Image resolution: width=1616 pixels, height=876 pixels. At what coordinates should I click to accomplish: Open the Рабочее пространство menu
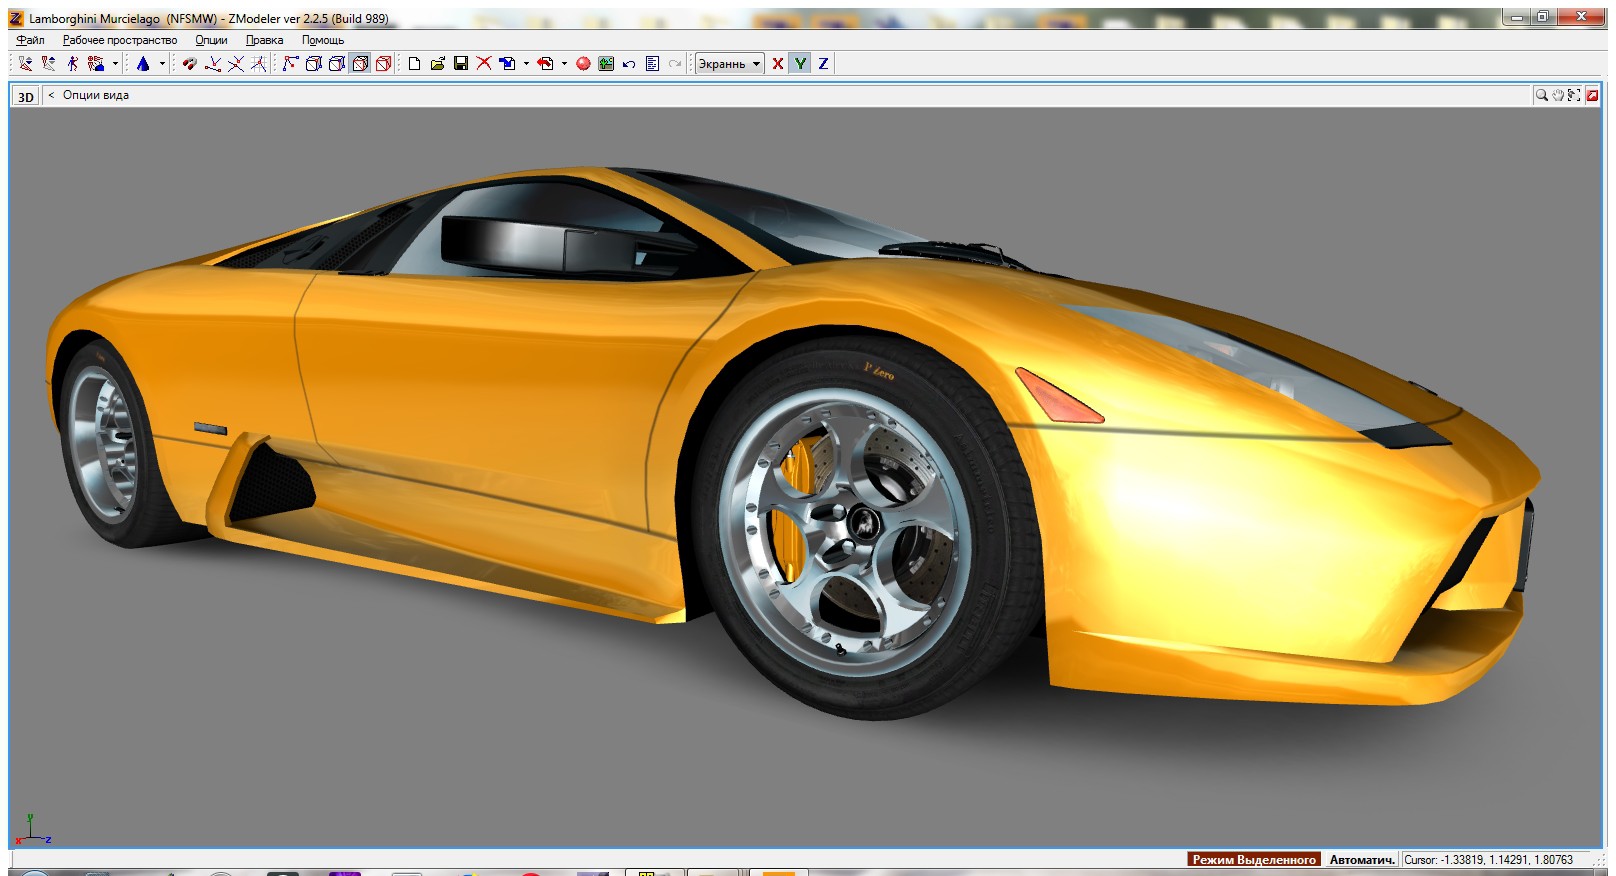coord(120,40)
